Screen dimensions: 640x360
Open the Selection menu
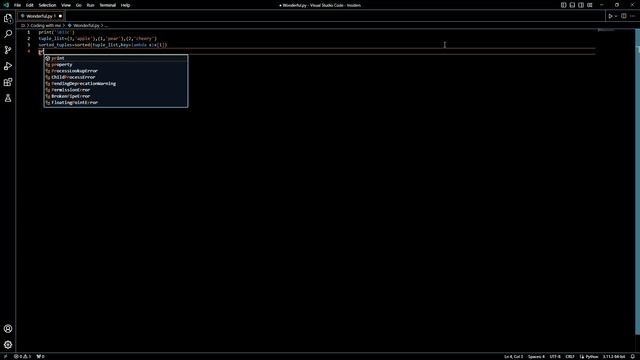point(47,5)
